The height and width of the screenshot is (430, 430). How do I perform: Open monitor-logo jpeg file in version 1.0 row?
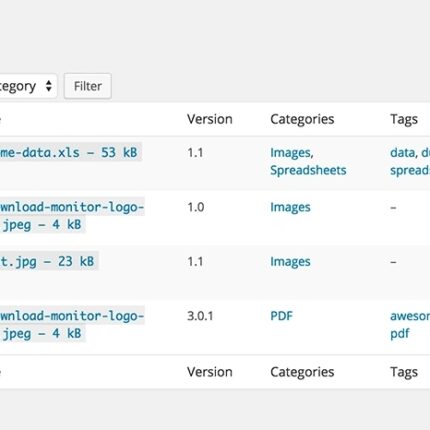[x=72, y=216]
